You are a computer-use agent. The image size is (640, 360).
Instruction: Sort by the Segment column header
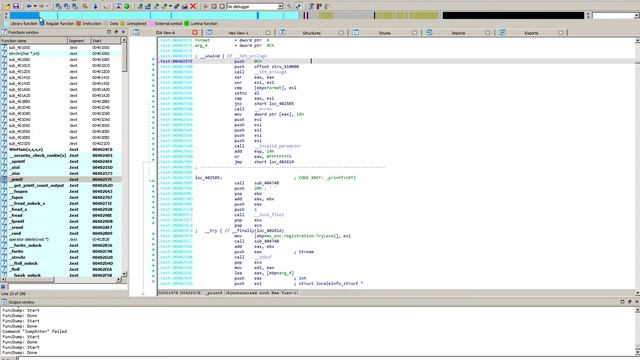click(79, 41)
